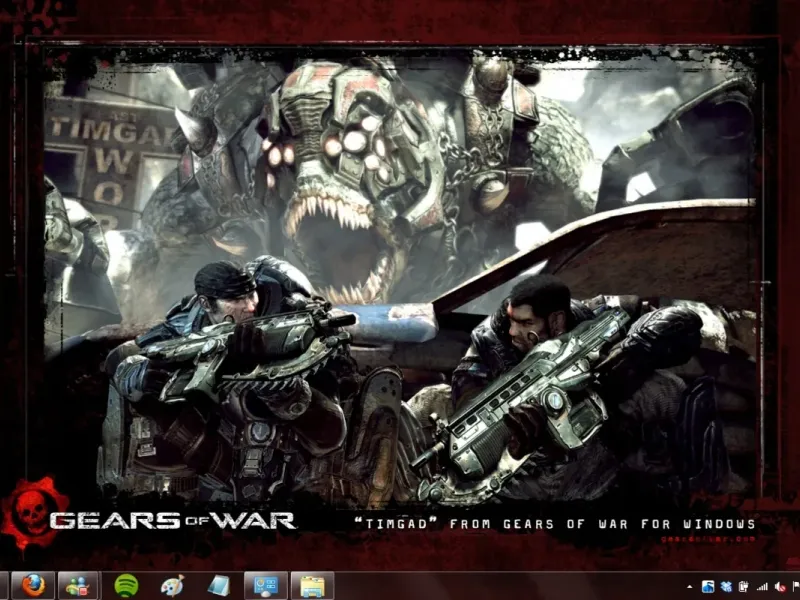Click the muted volume speaker icon

780,587
